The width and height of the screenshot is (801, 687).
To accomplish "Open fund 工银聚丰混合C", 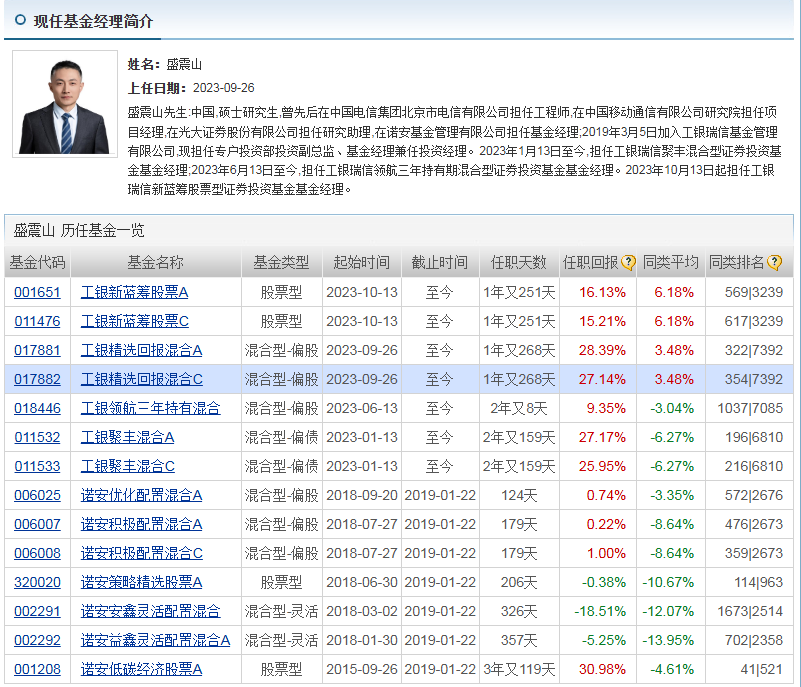I will click(x=128, y=466).
